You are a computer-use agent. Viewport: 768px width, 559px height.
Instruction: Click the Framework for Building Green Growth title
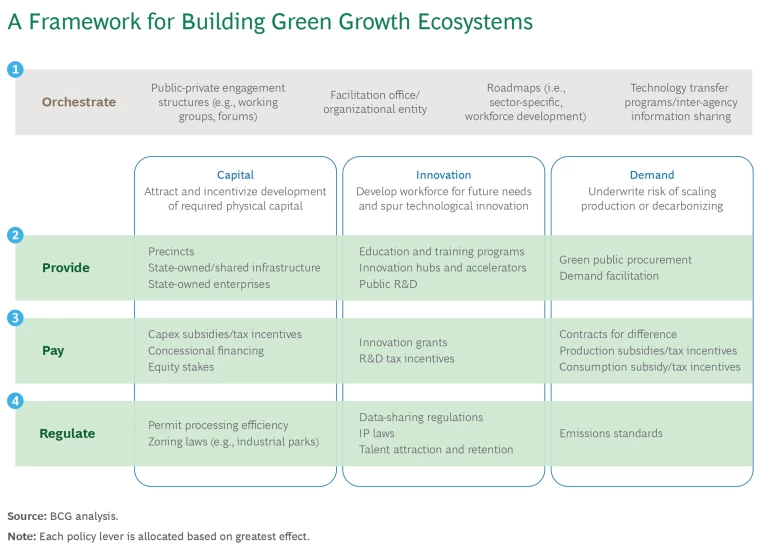(270, 22)
